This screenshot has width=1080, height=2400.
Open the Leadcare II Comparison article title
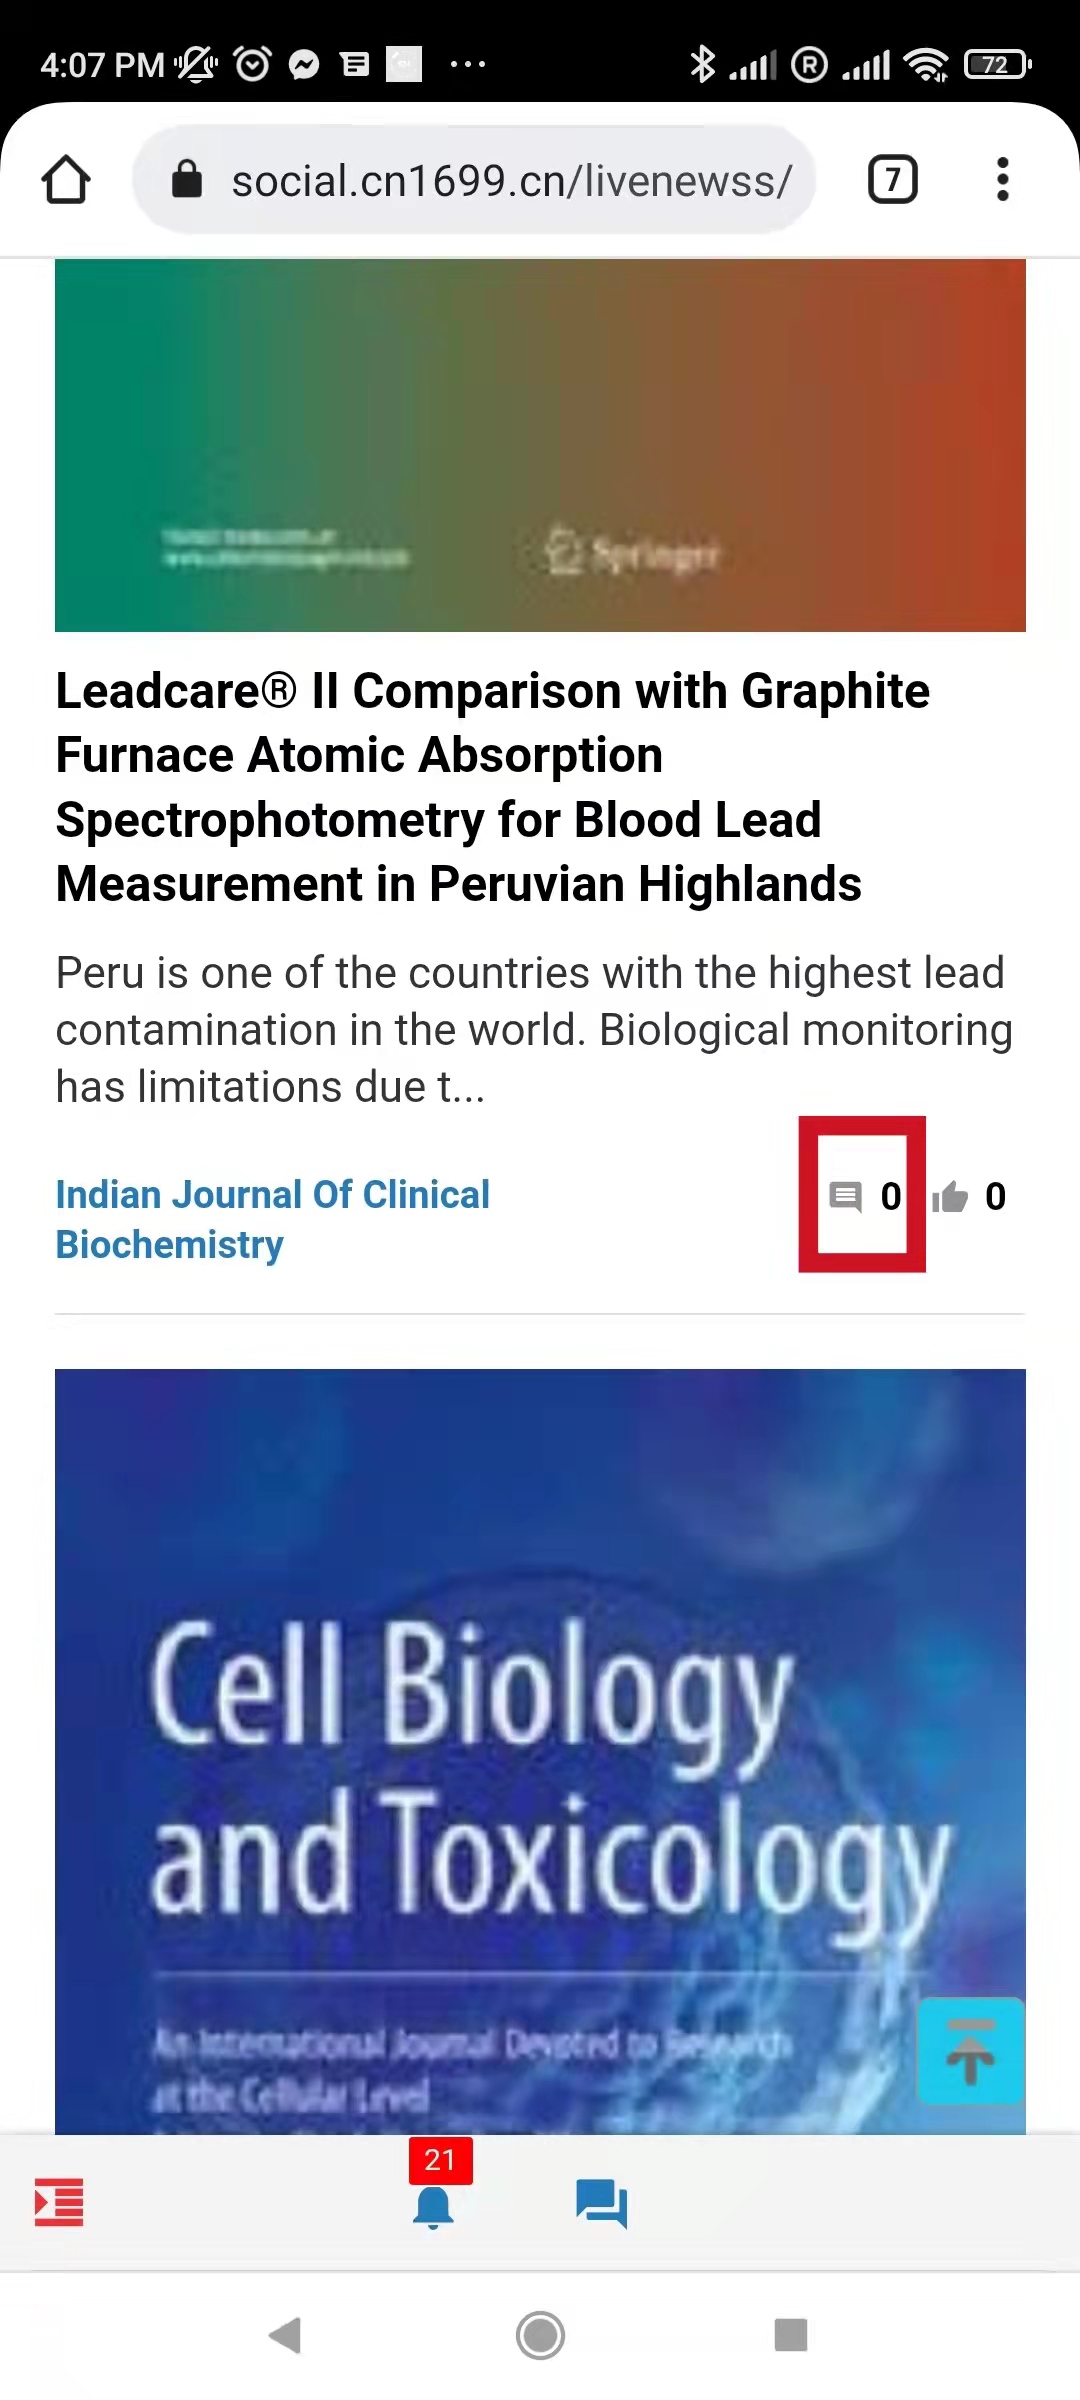click(x=492, y=787)
